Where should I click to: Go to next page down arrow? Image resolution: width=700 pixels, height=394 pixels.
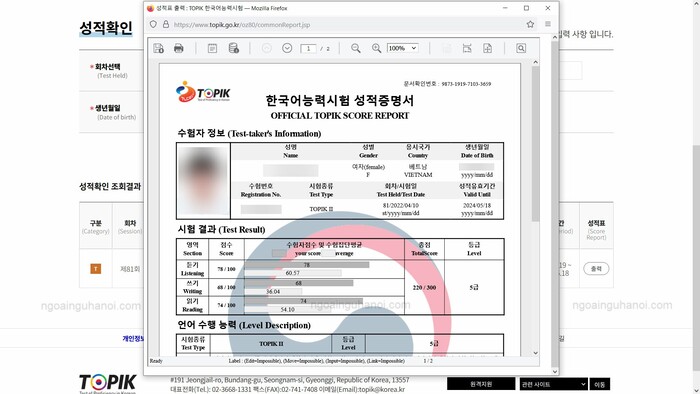[287, 48]
